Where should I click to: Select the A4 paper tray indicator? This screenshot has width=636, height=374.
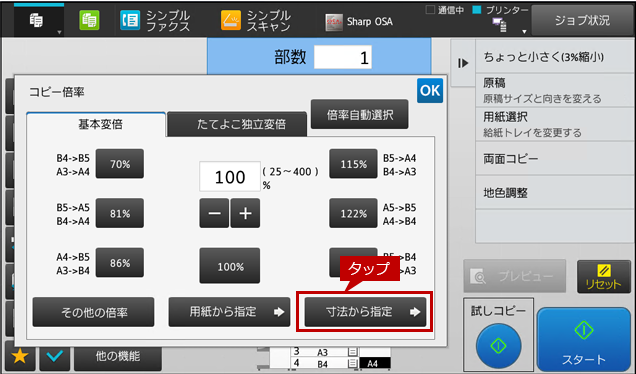pos(375,363)
